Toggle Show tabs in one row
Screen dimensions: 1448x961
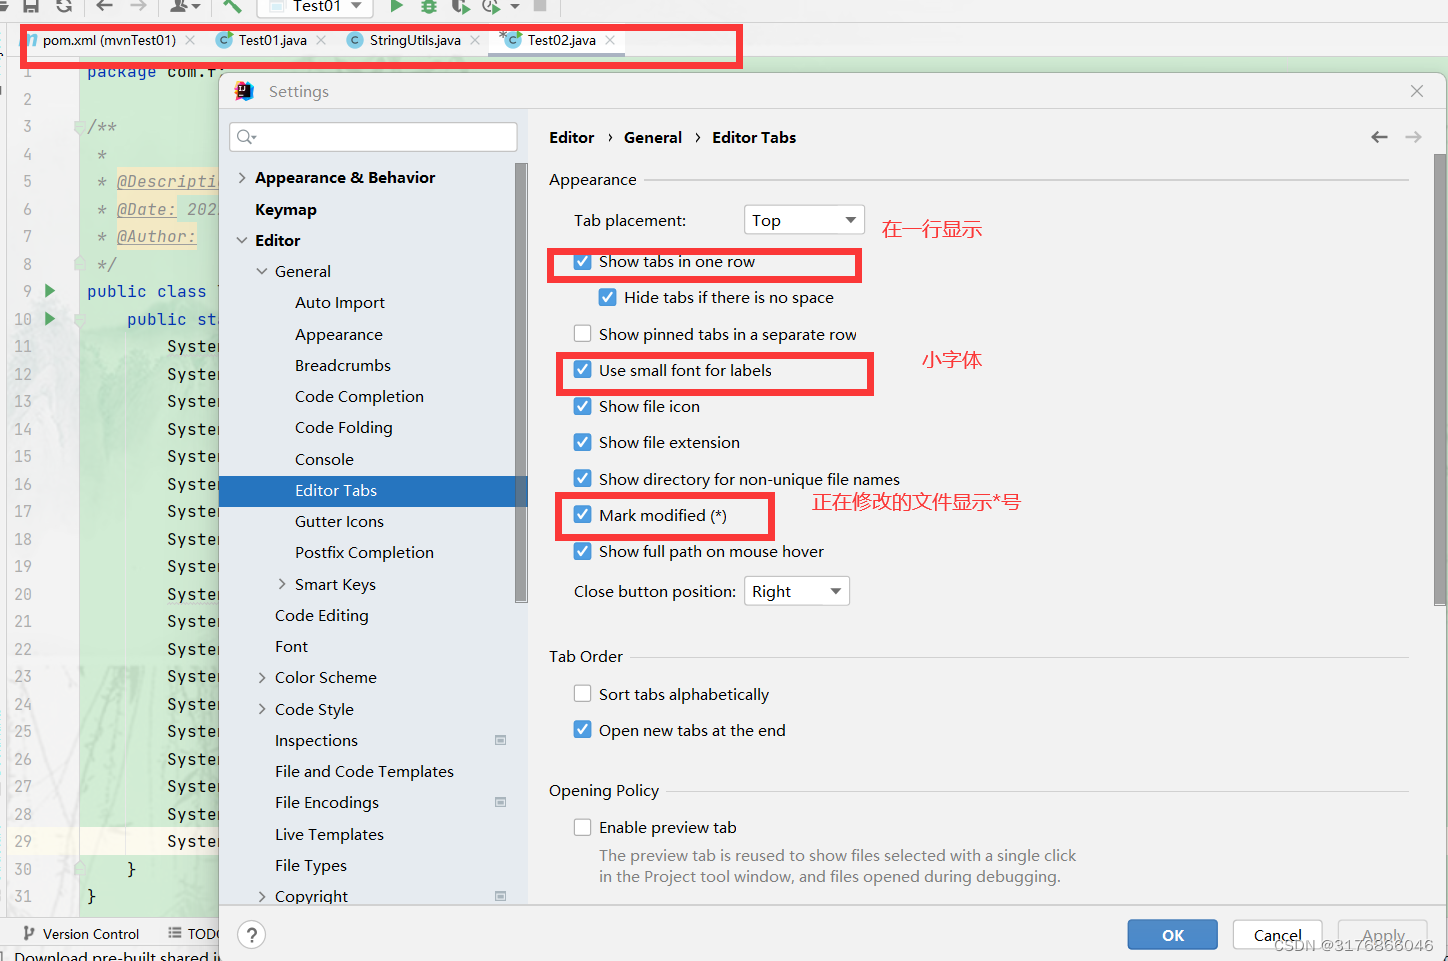click(582, 261)
